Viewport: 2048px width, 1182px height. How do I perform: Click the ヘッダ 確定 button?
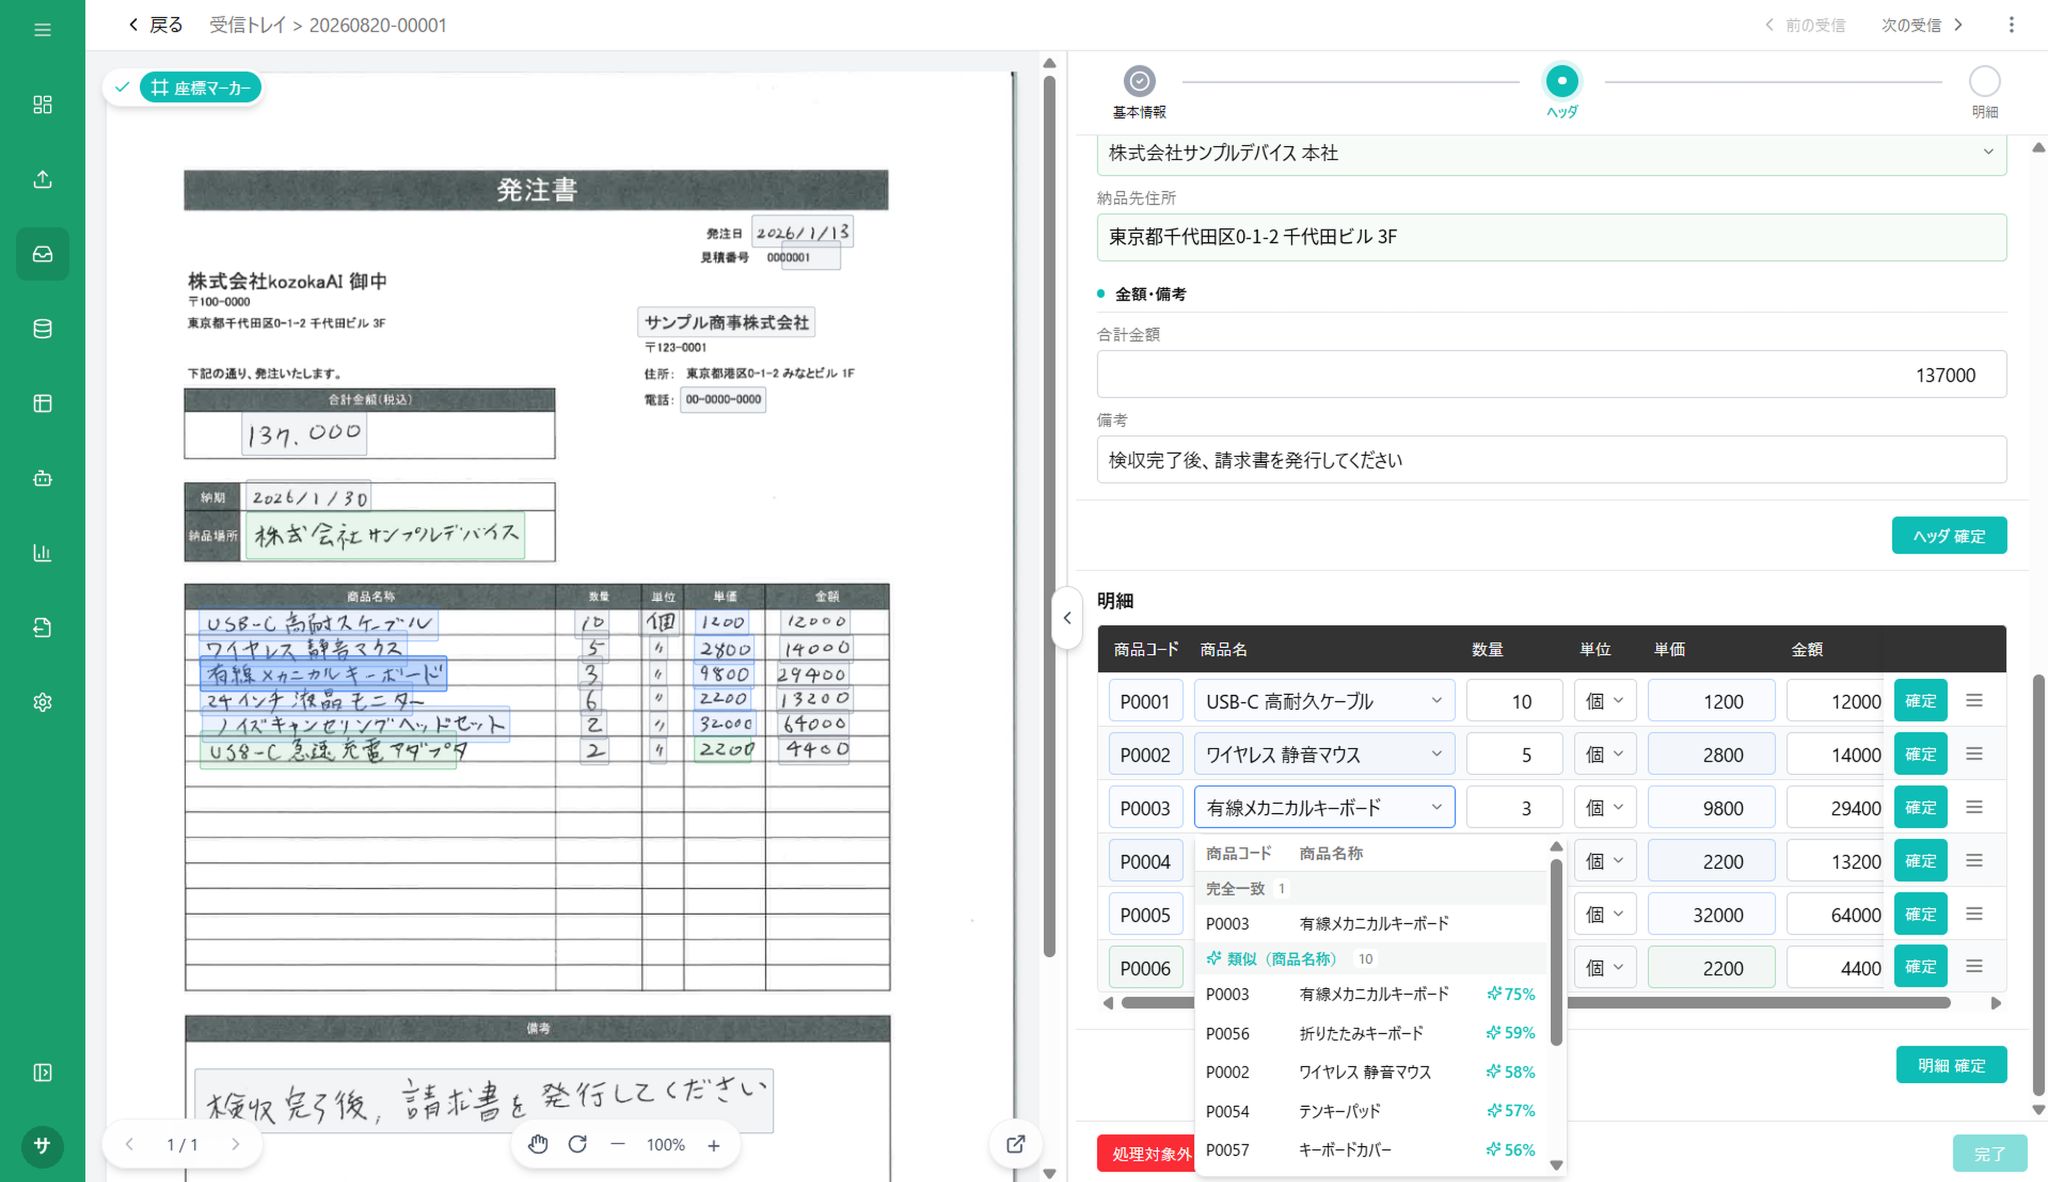click(1948, 536)
